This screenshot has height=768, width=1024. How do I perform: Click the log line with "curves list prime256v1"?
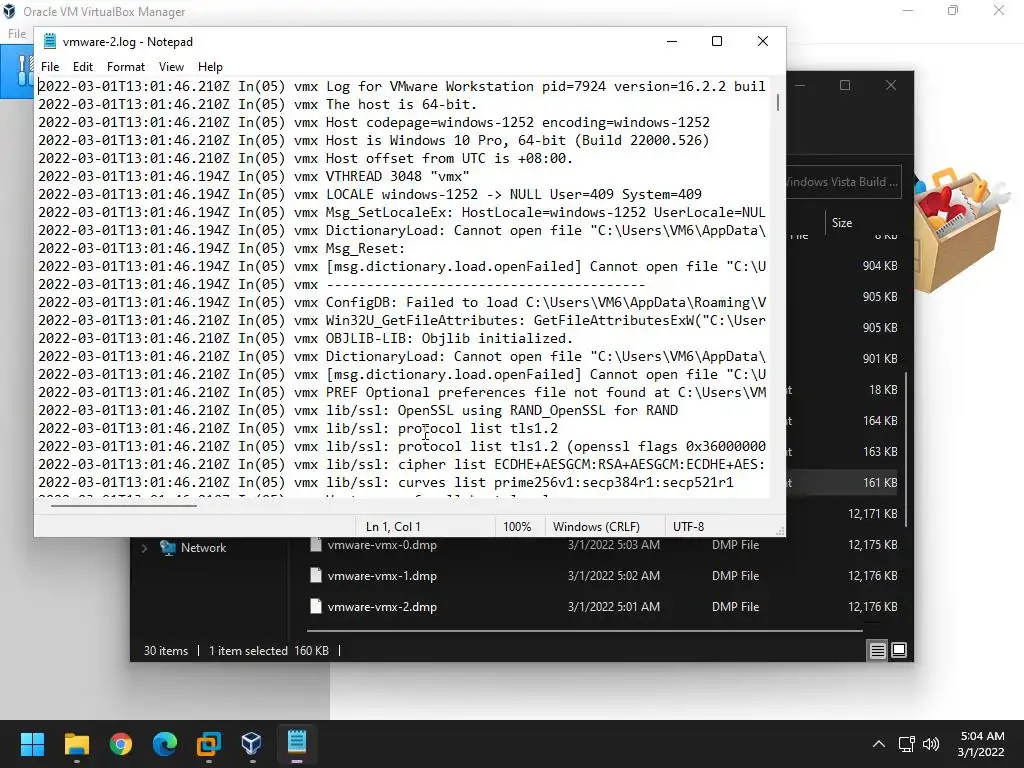385,483
